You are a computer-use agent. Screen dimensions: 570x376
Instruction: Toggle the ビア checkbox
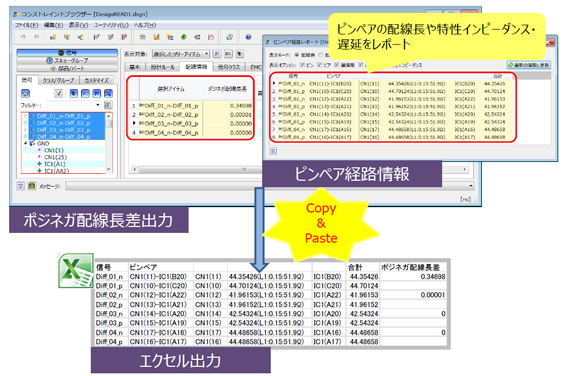click(319, 65)
